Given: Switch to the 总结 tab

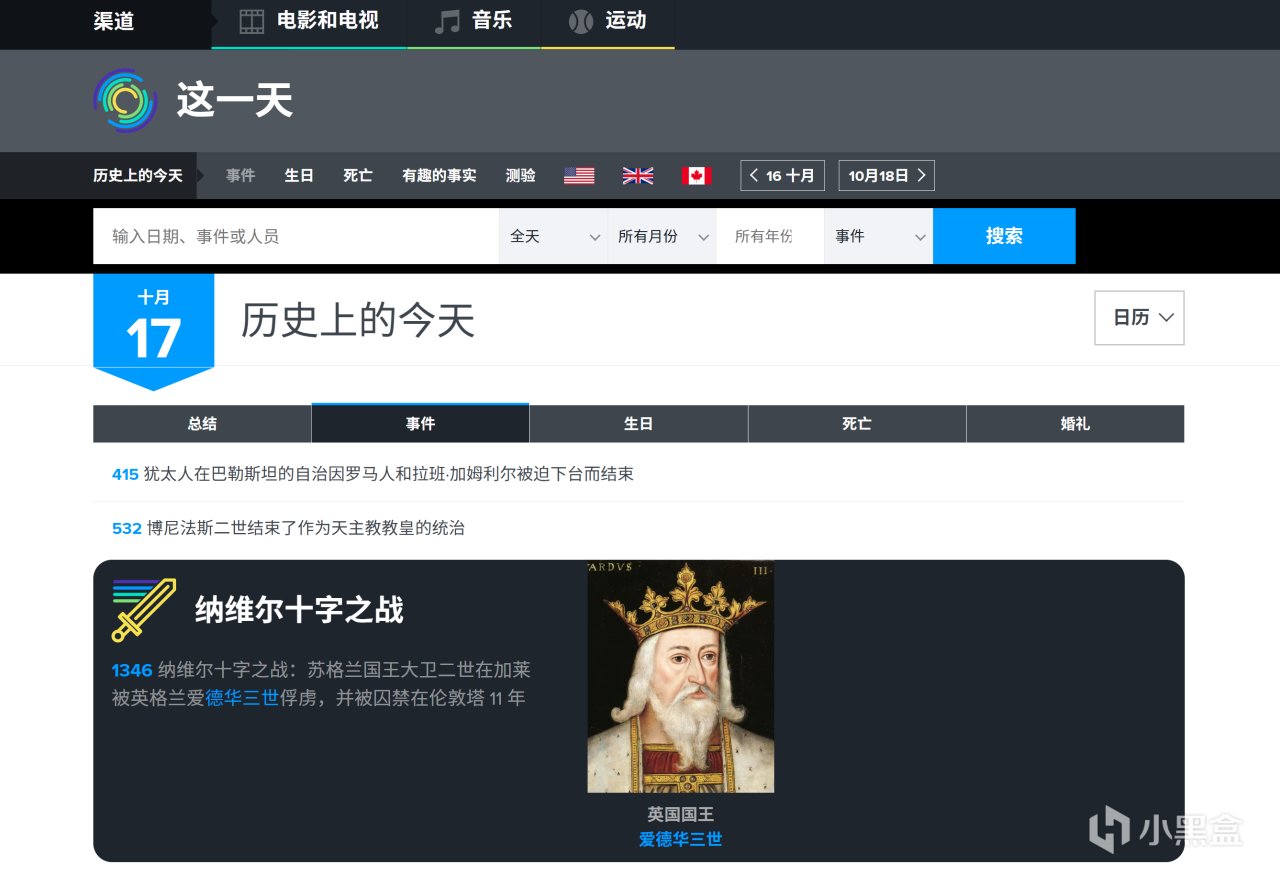Looking at the screenshot, I should (202, 424).
